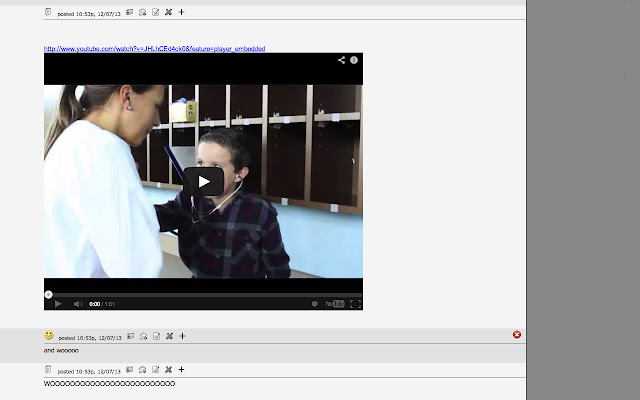Start the video with the large center play button
The height and width of the screenshot is (400, 640).
204,182
